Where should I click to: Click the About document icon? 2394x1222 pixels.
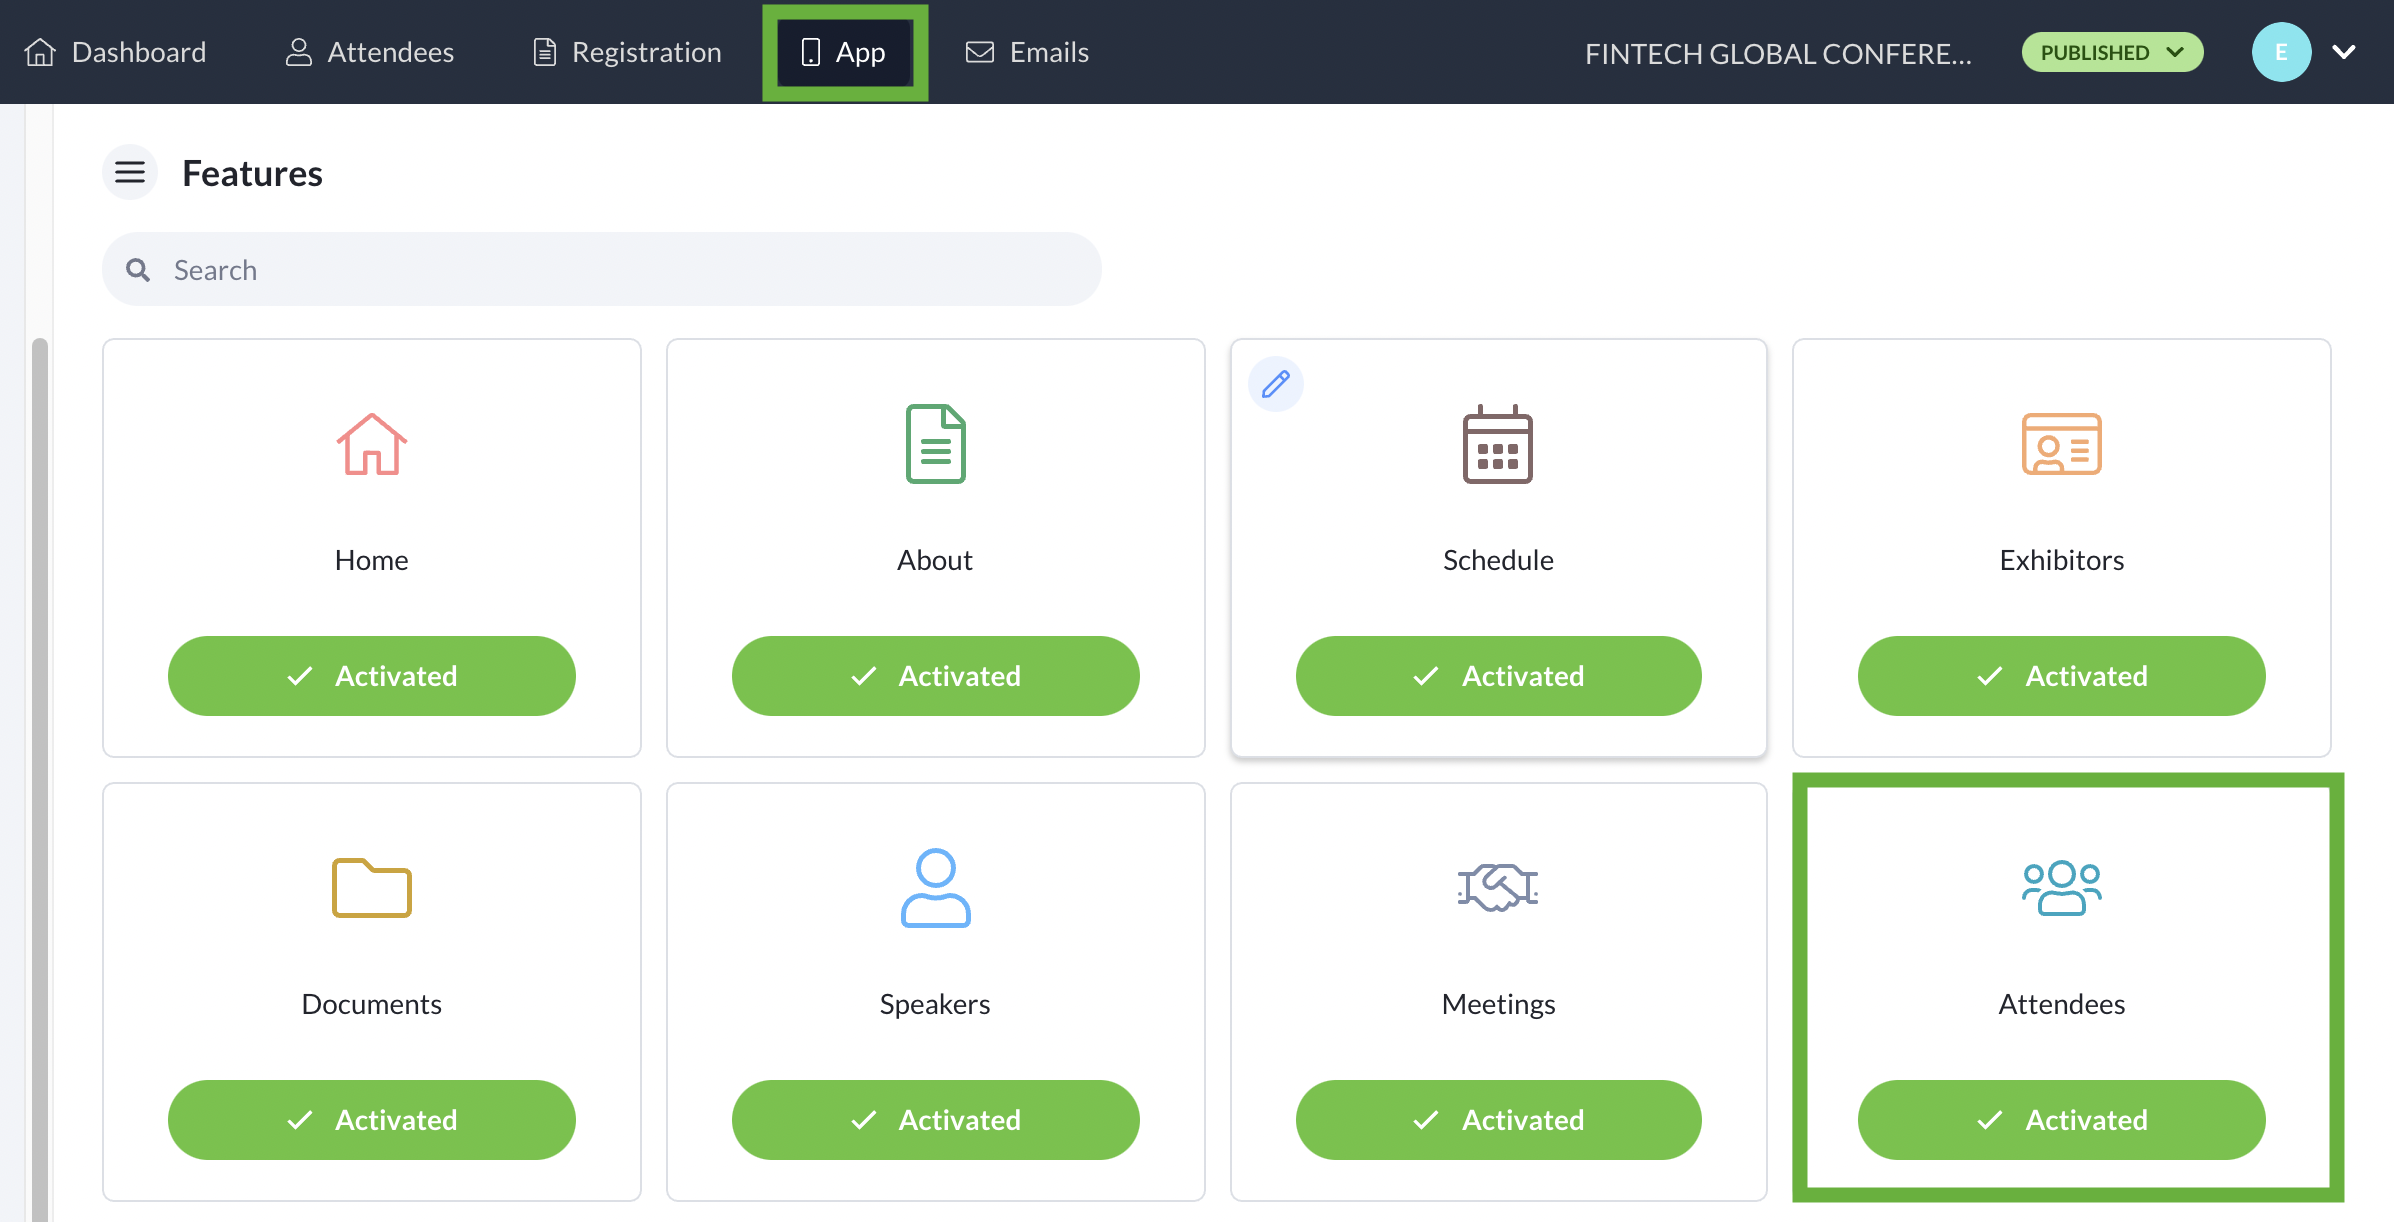pos(935,444)
